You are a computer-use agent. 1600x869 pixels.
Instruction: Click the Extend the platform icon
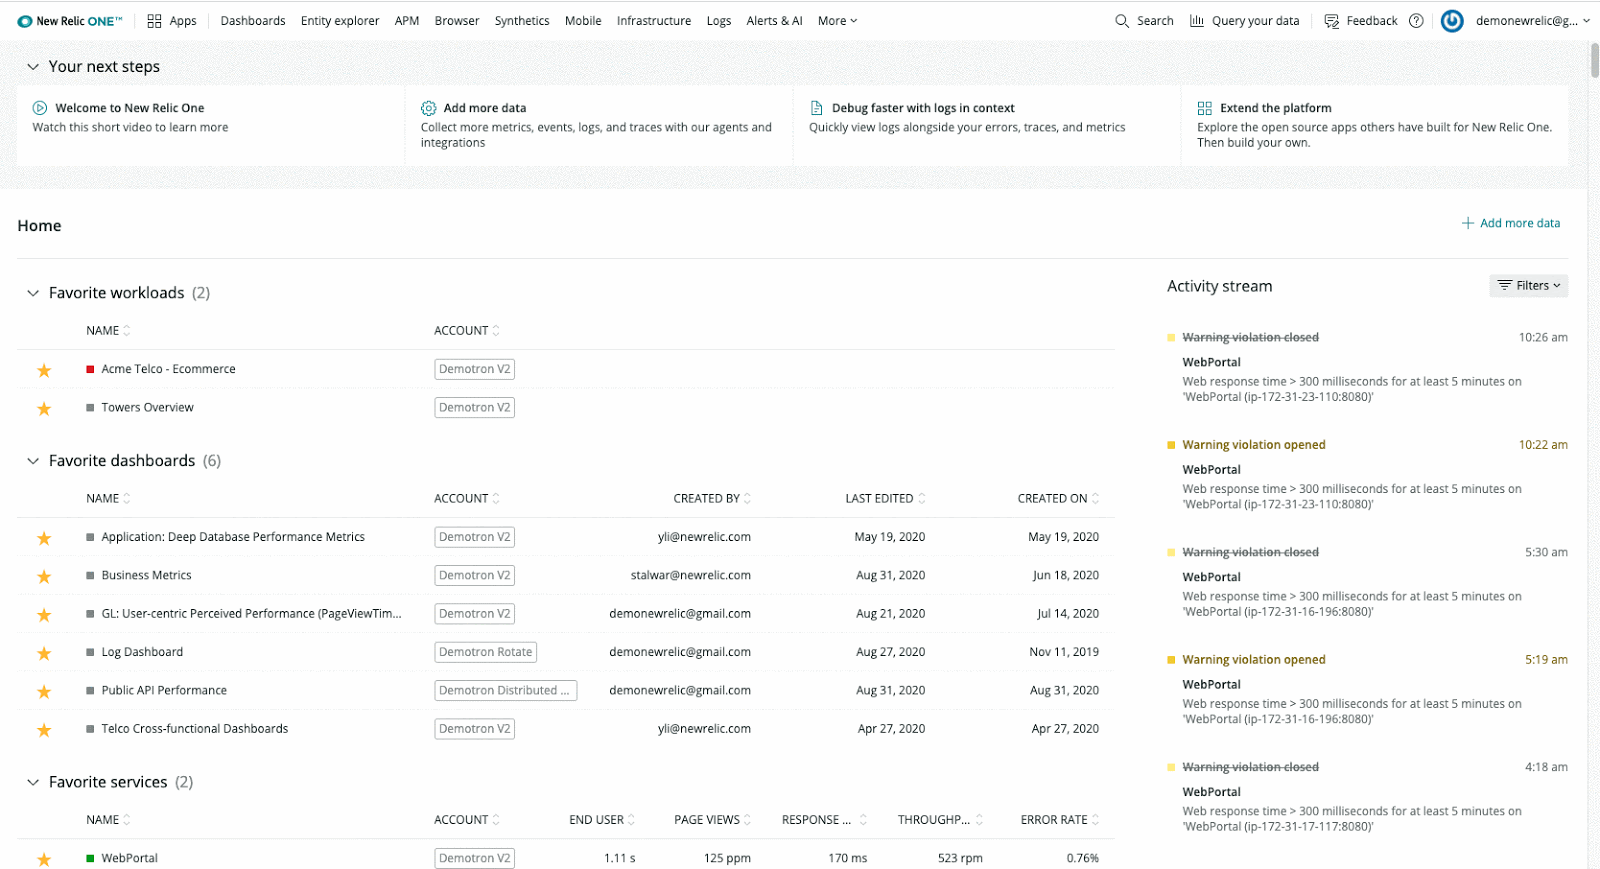[x=1204, y=108]
